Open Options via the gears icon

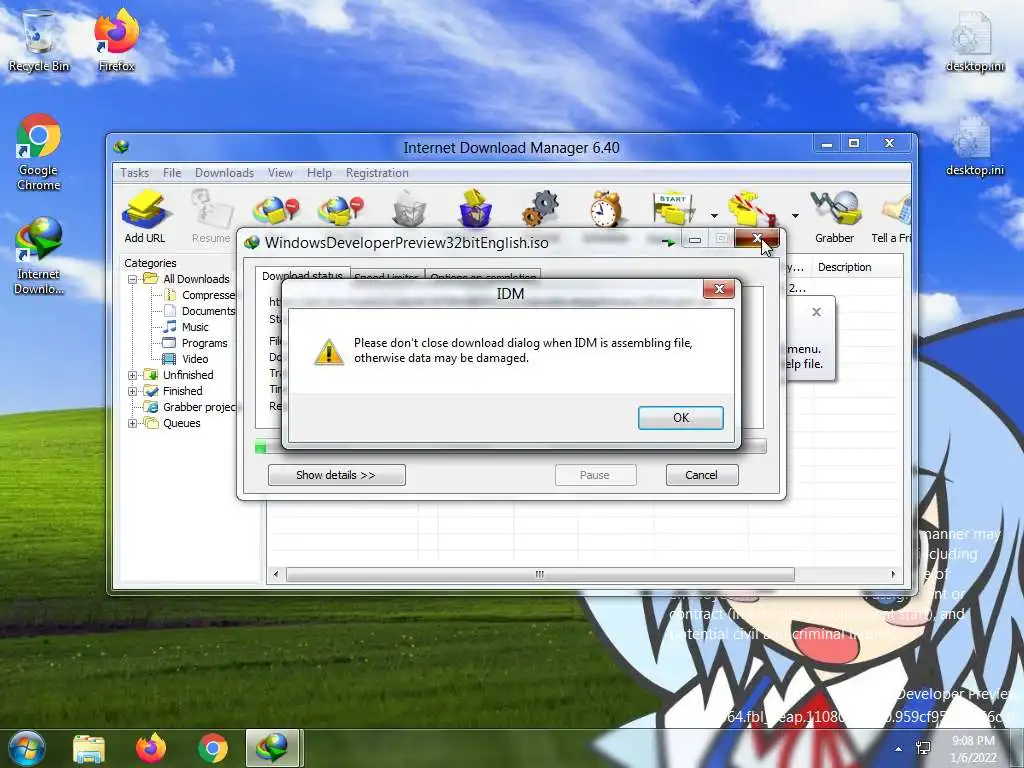tap(541, 208)
